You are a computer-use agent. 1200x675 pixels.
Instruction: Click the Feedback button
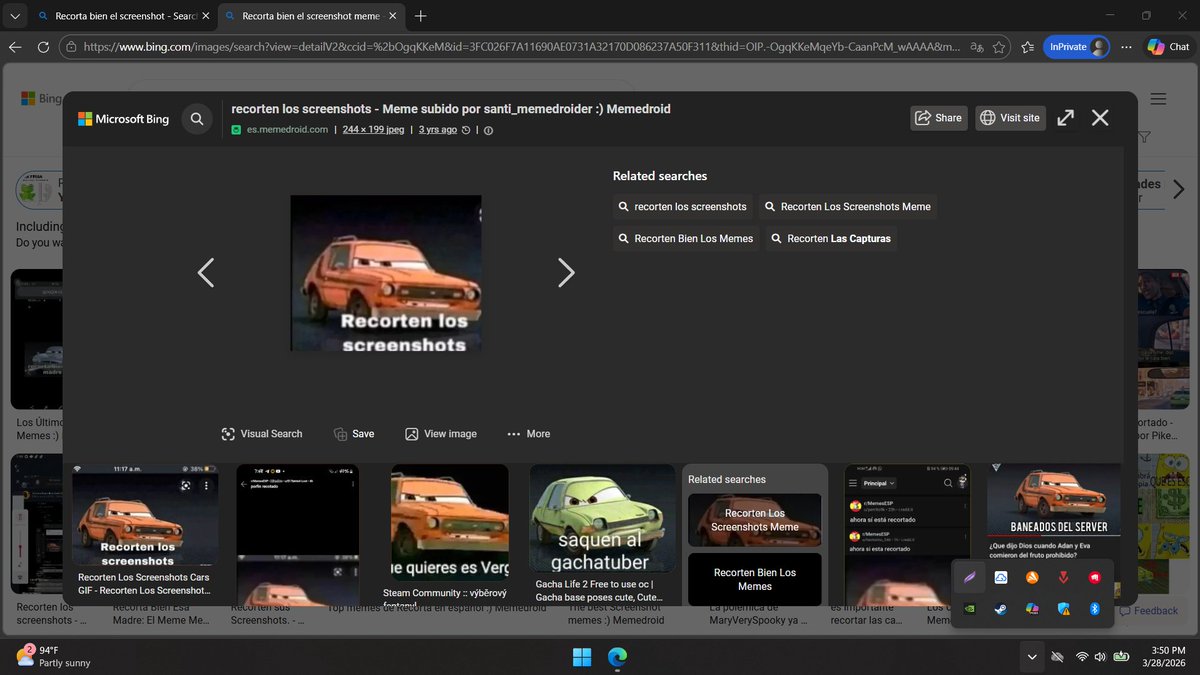tap(1147, 611)
